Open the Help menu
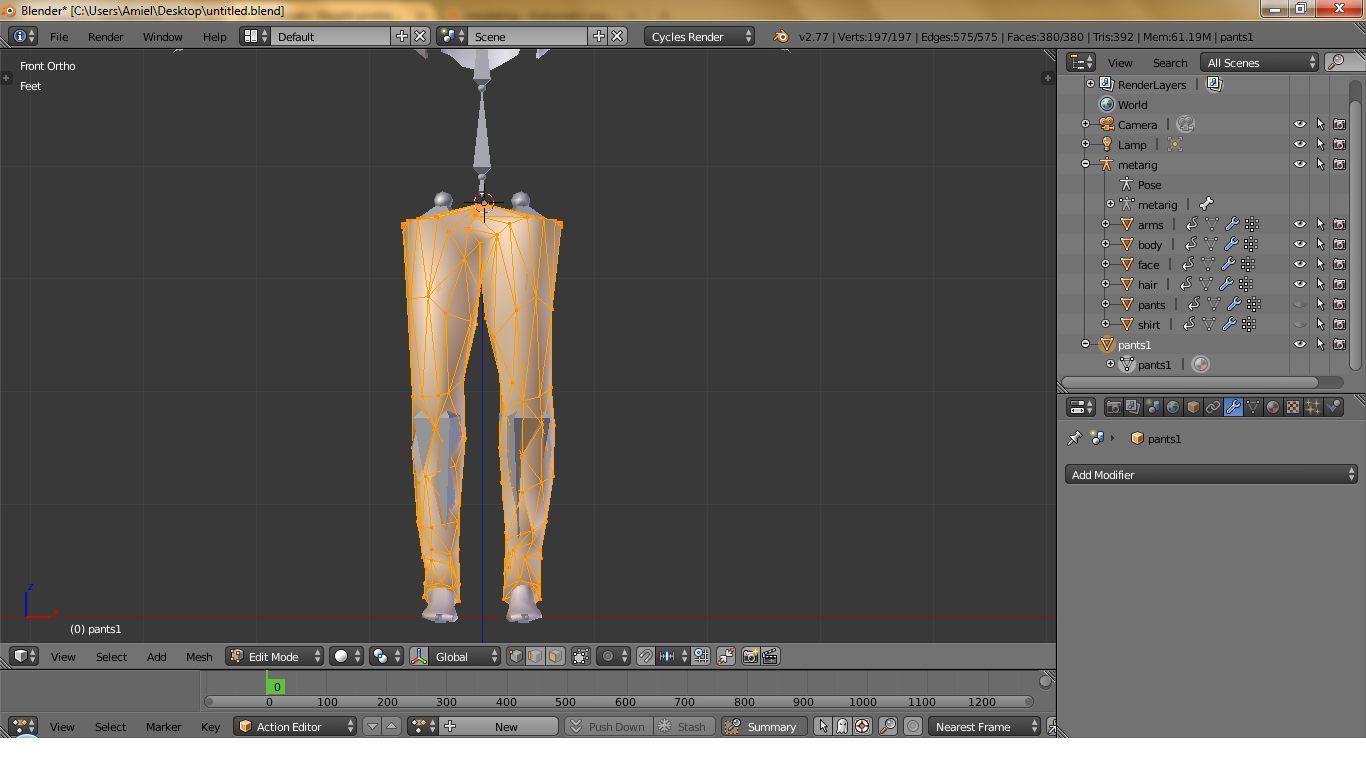1366x768 pixels. point(214,36)
